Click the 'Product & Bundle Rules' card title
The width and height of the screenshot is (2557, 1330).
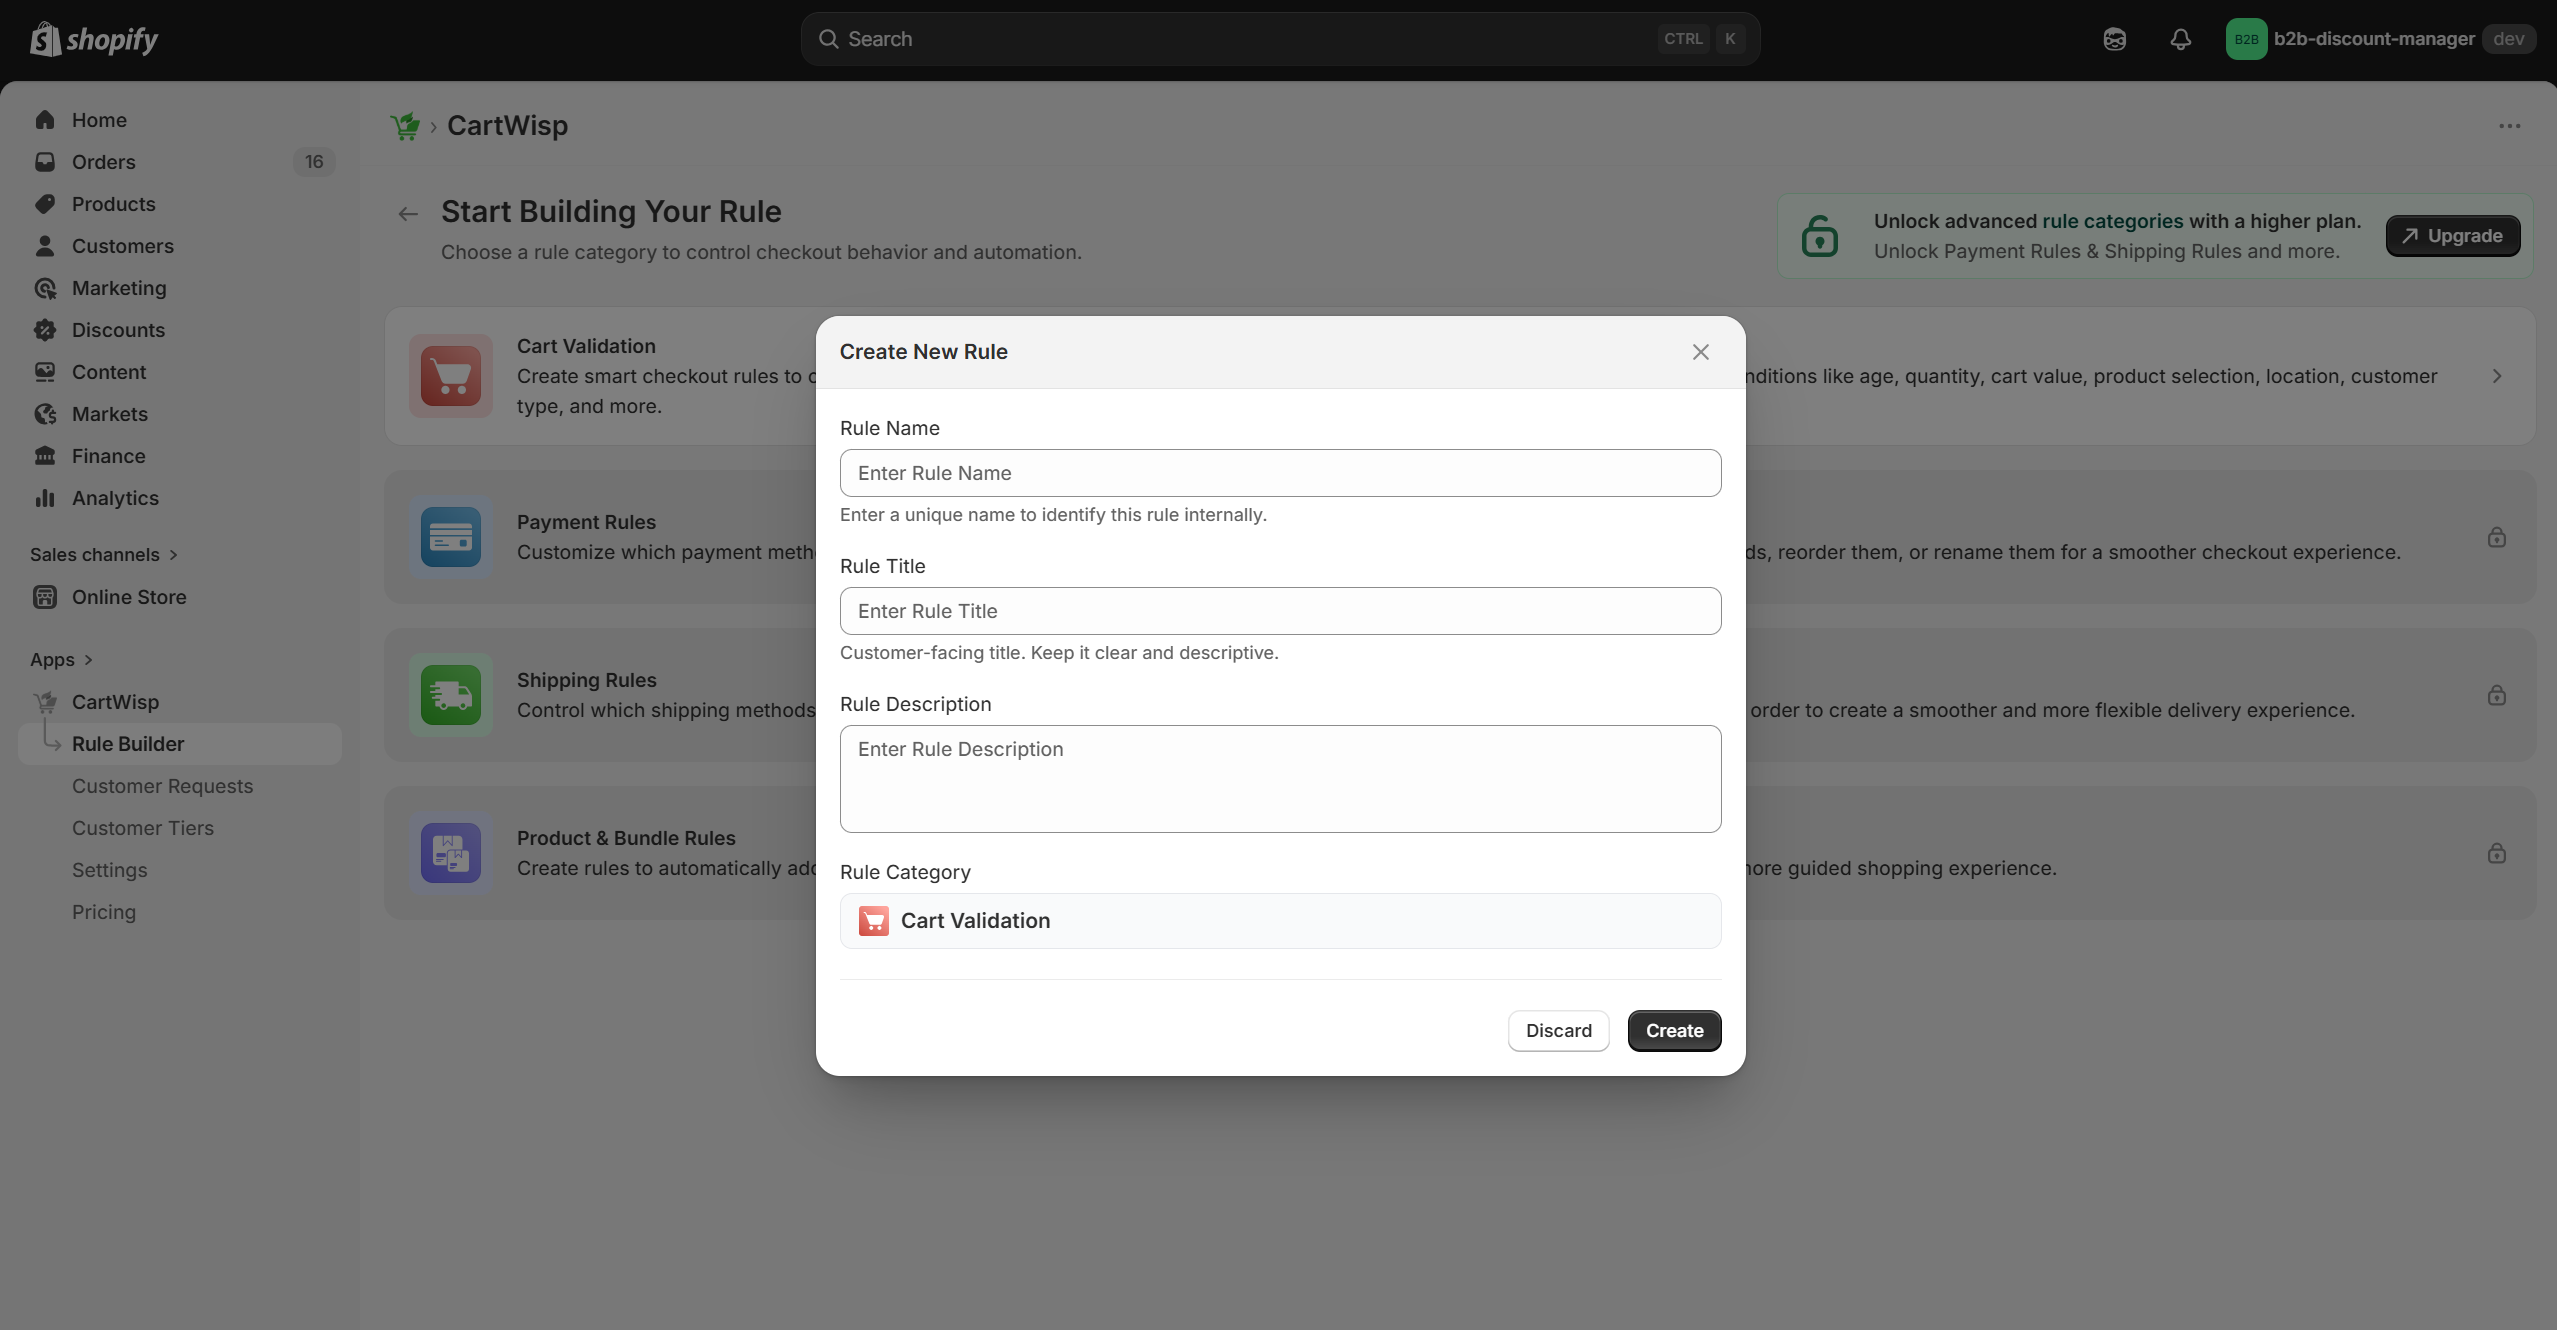click(x=626, y=838)
